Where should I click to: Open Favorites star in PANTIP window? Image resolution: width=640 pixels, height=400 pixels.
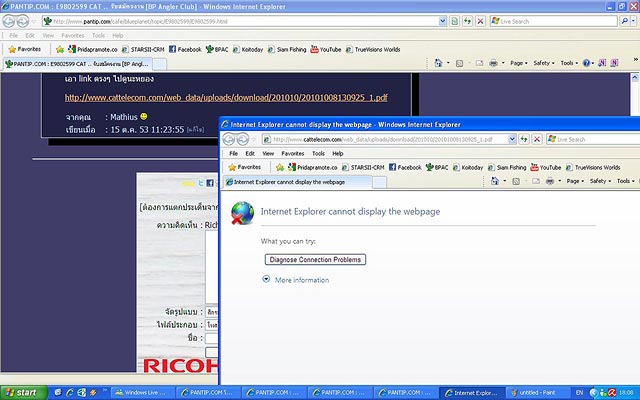(x=25, y=49)
